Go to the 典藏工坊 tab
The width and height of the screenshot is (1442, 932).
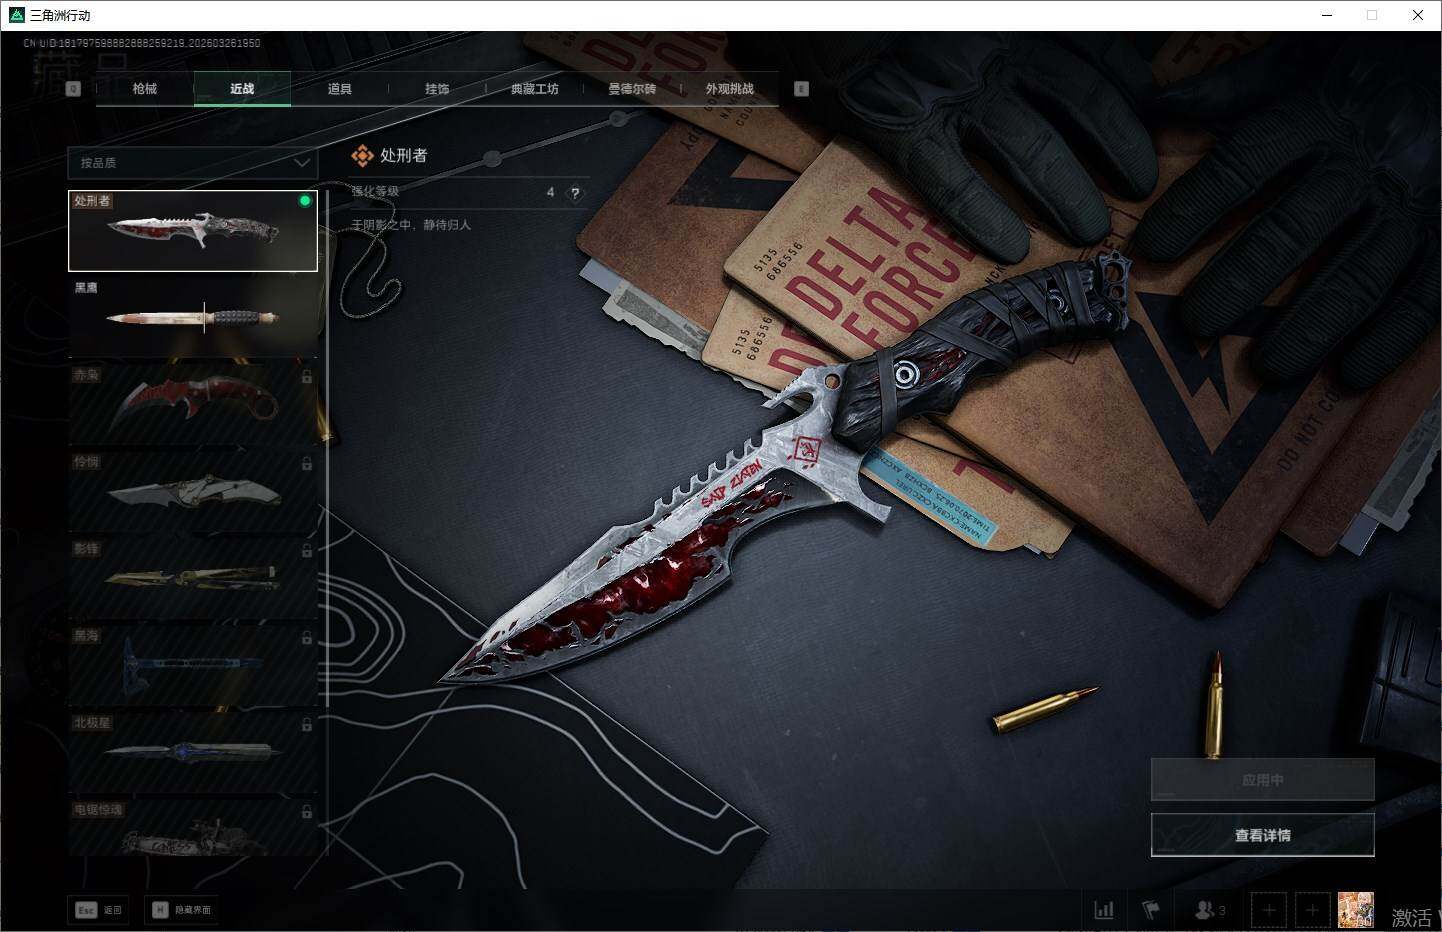535,89
